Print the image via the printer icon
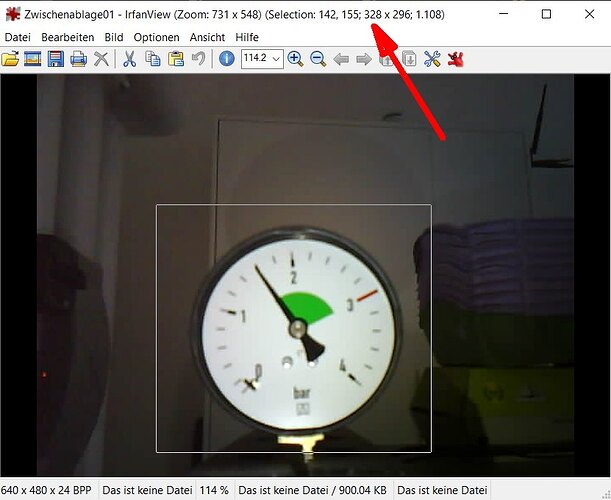Image resolution: width=611 pixels, height=500 pixels. pyautogui.click(x=78, y=59)
